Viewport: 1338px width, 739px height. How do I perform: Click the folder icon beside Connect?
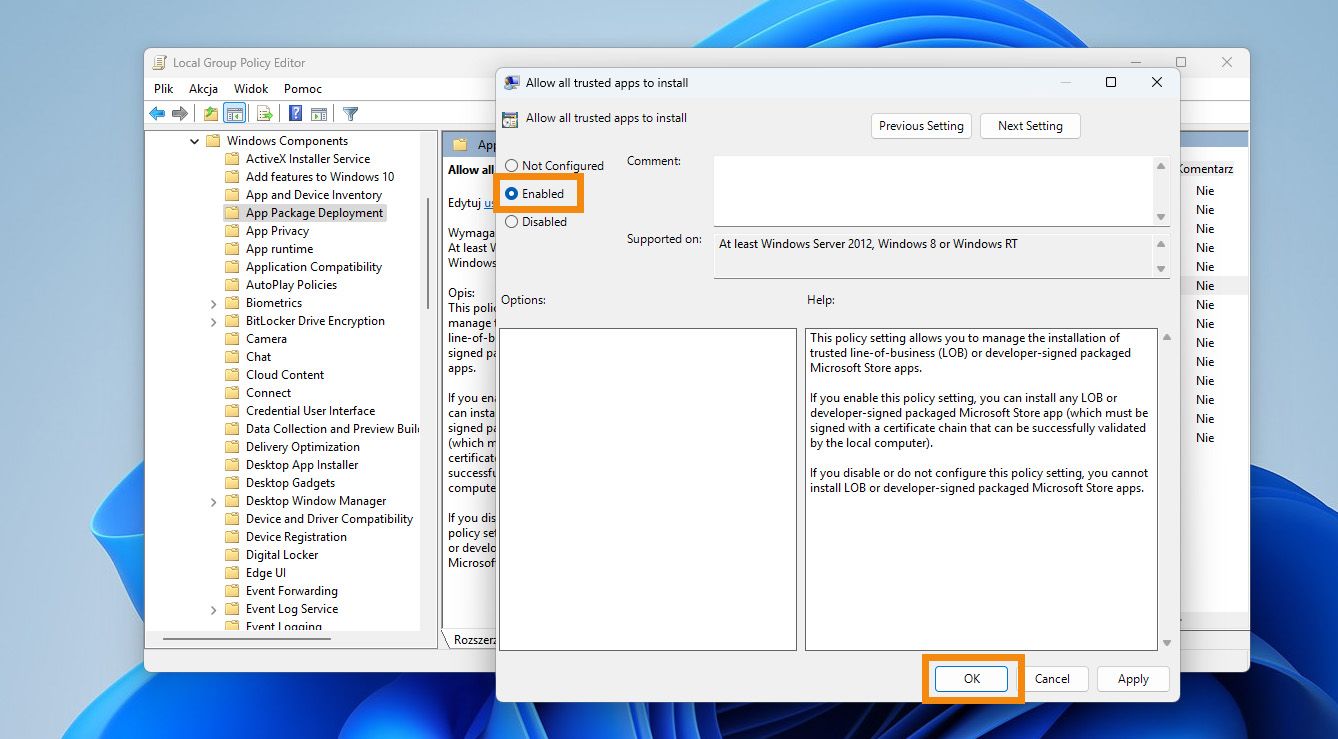(232, 393)
